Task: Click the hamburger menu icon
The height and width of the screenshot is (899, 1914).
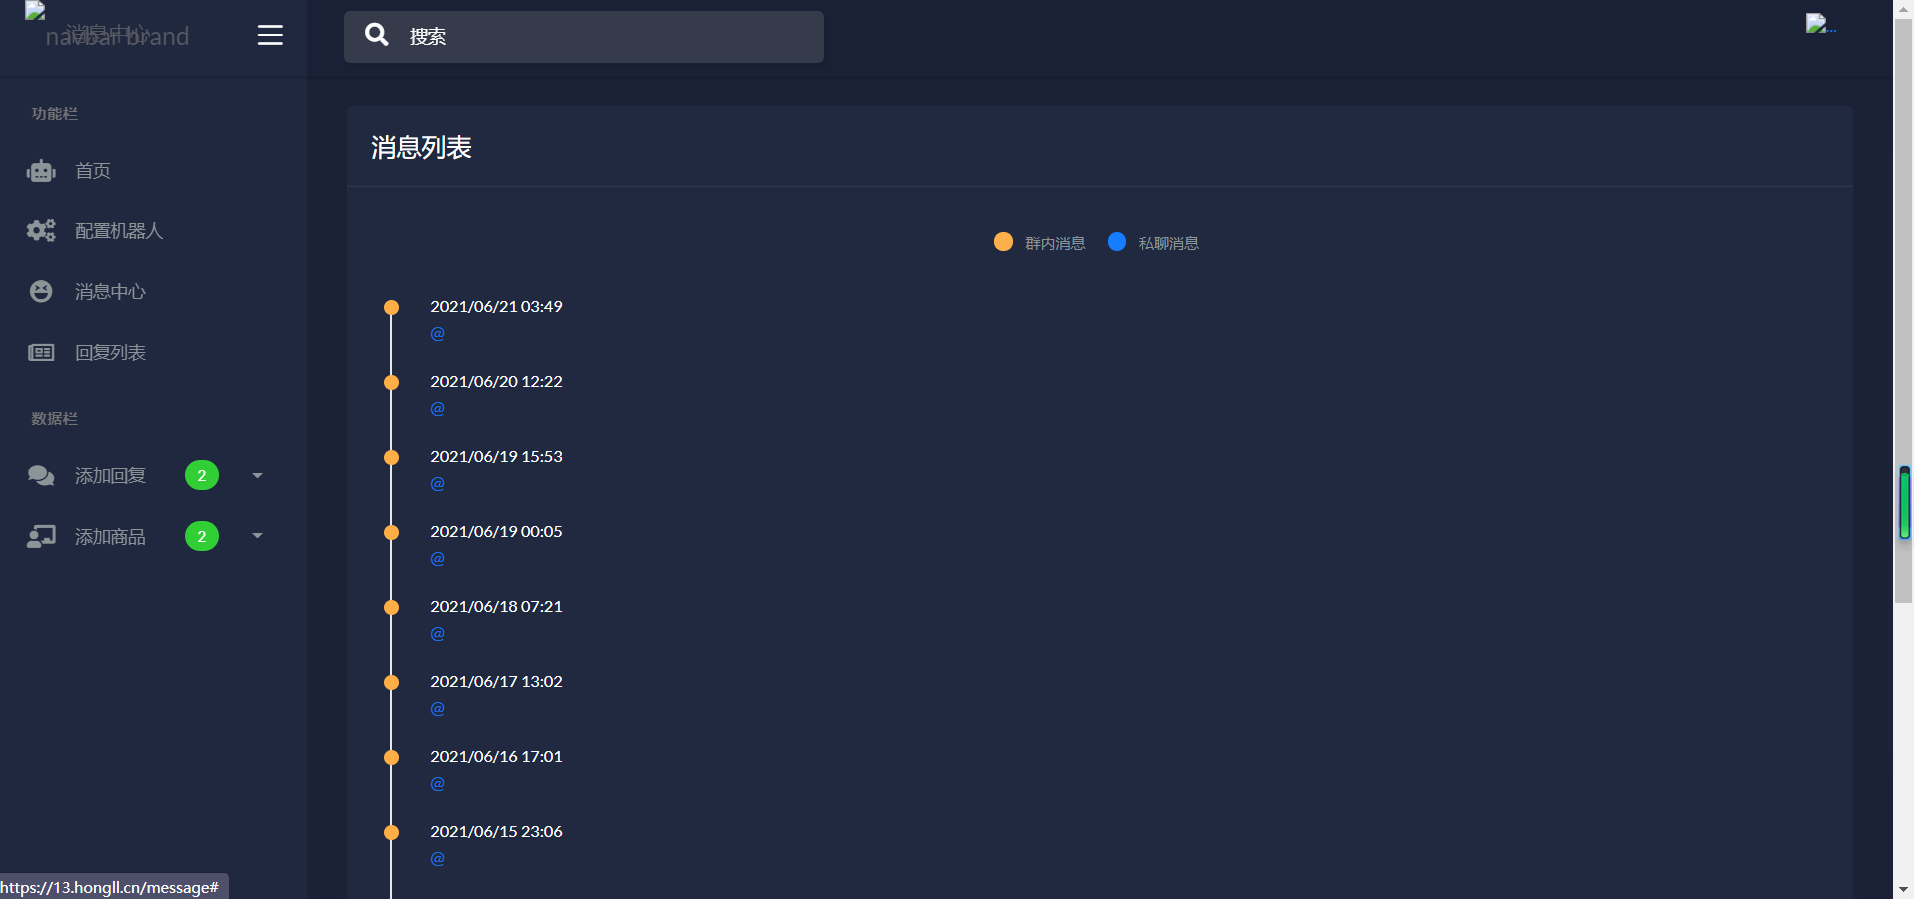Action: click(270, 35)
